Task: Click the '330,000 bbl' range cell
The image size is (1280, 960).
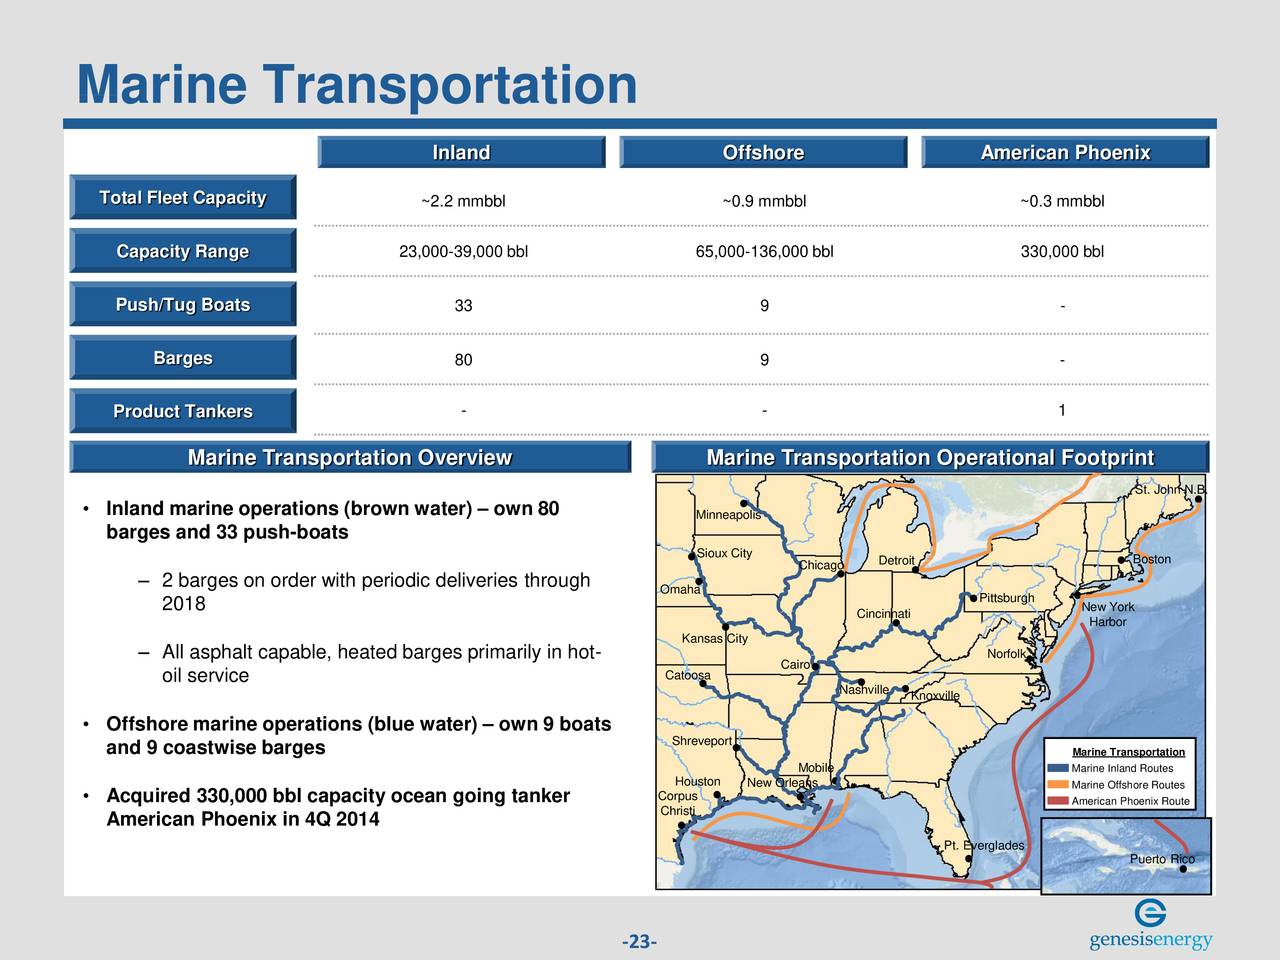Action: pyautogui.click(x=1062, y=251)
